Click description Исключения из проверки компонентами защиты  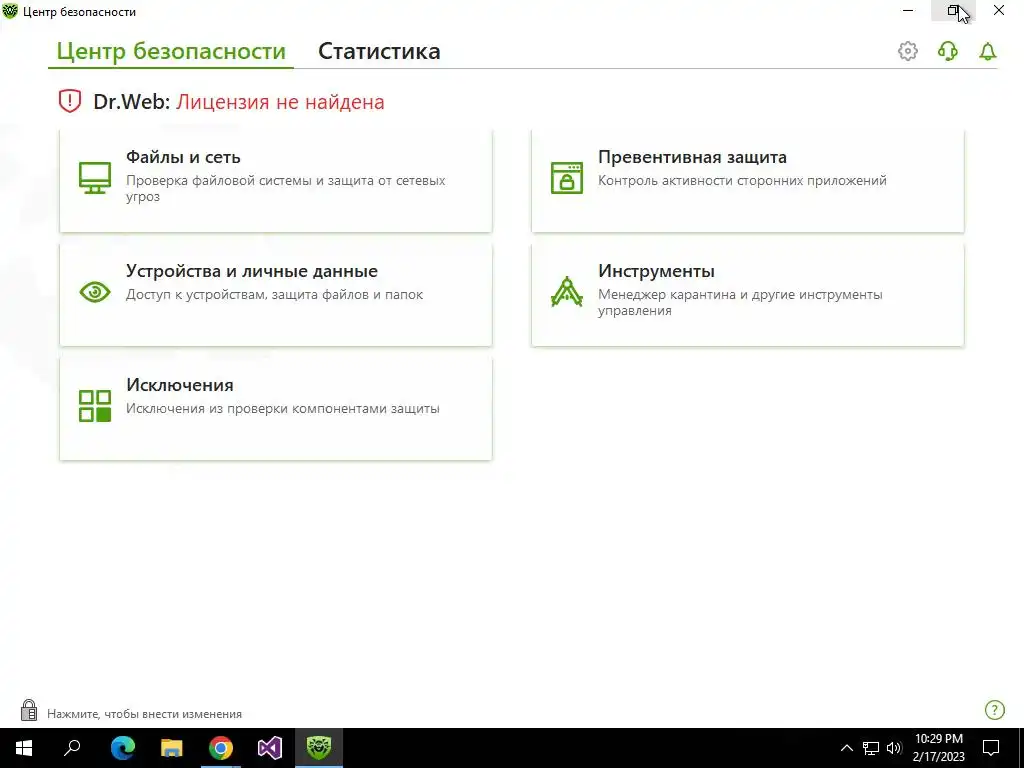(283, 409)
